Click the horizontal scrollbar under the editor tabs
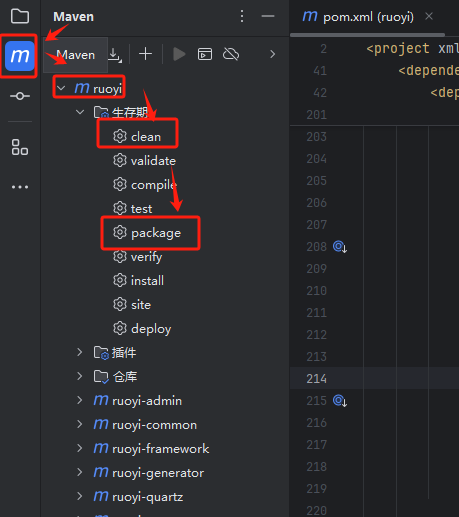This screenshot has width=459, height=517. click(367, 35)
